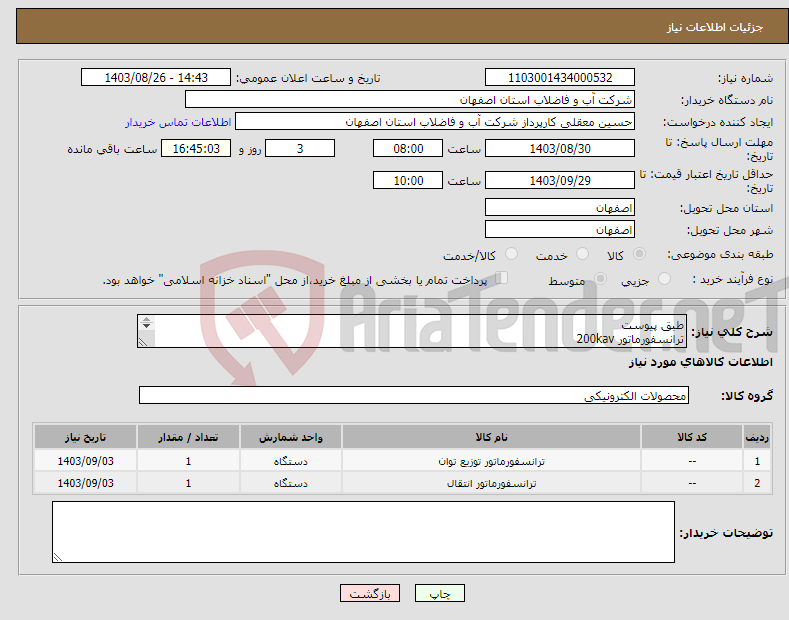The image size is (789, 620).
Task: Select the متوسط purchase type radio
Action: tap(600, 278)
